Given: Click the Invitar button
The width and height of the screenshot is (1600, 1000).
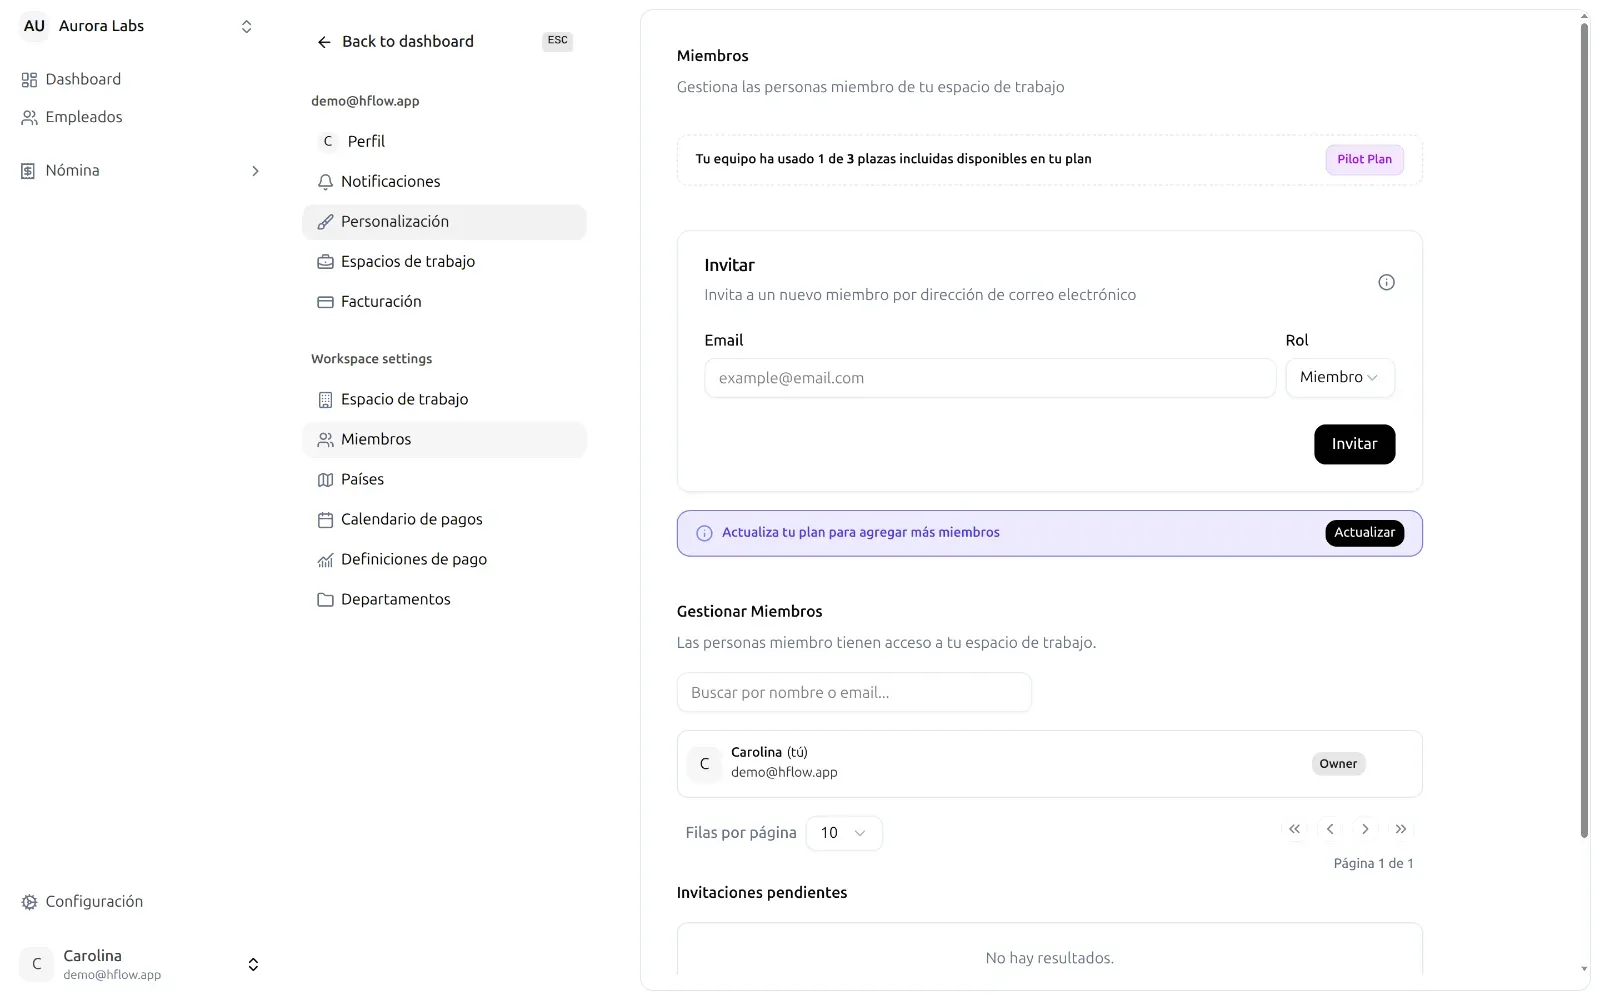Looking at the screenshot, I should pyautogui.click(x=1354, y=444).
